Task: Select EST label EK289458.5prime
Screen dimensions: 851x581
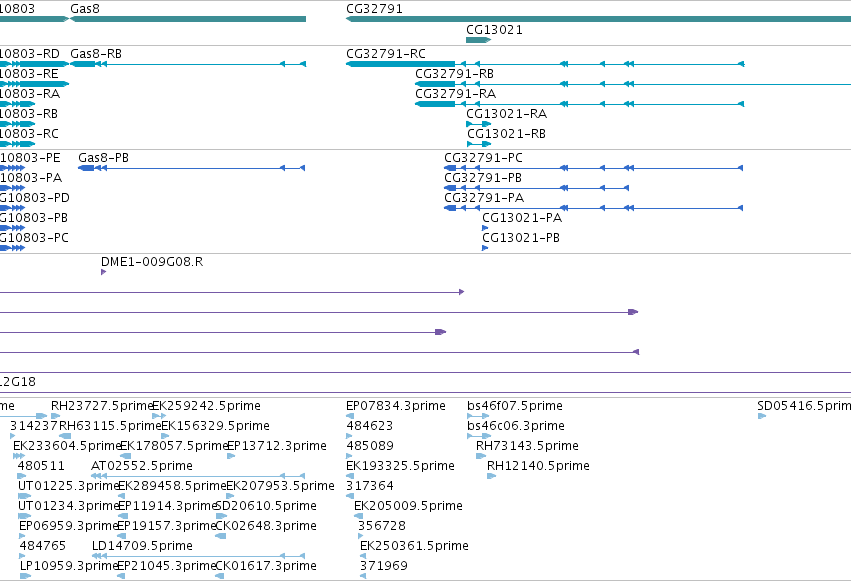Action: 172,486
